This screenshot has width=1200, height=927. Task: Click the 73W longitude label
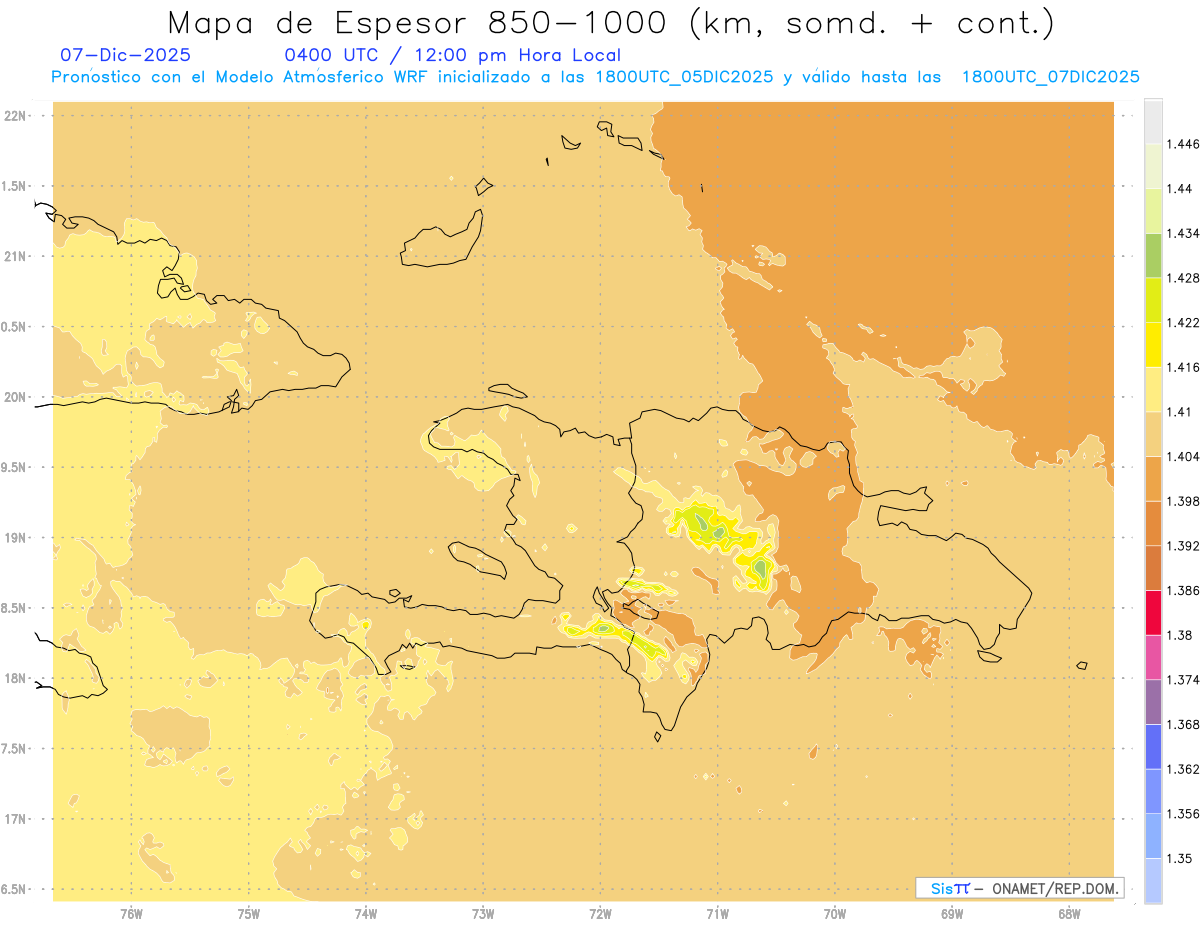(483, 913)
